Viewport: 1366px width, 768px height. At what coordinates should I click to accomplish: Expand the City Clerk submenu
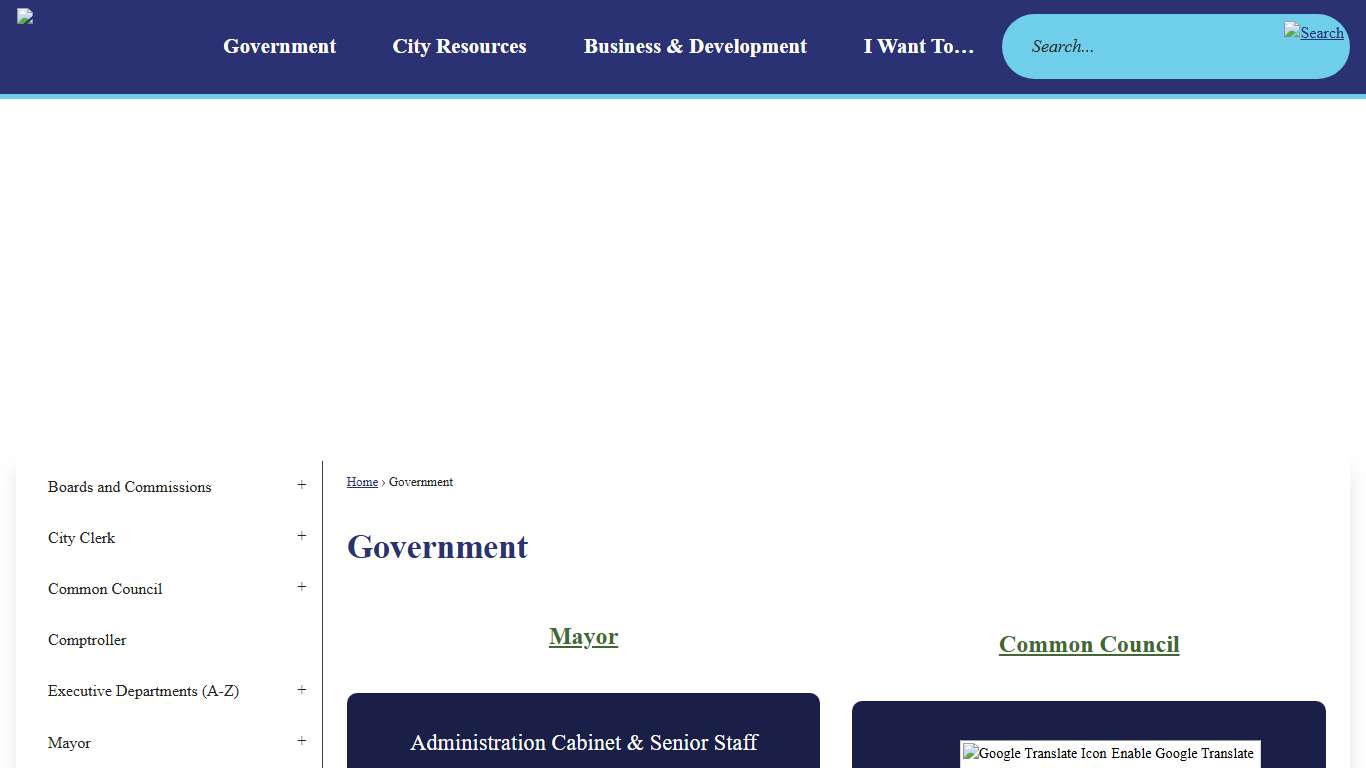coord(301,537)
